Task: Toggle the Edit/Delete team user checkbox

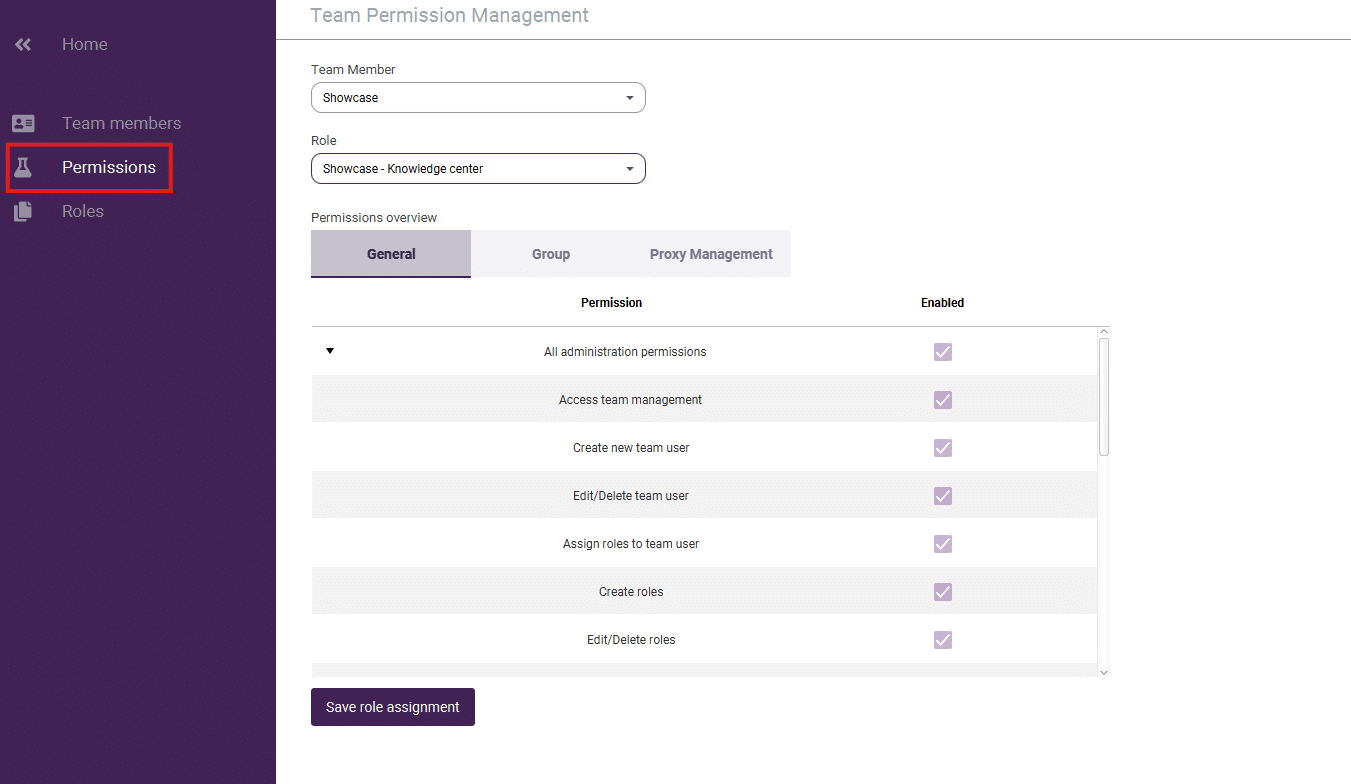Action: click(x=942, y=495)
